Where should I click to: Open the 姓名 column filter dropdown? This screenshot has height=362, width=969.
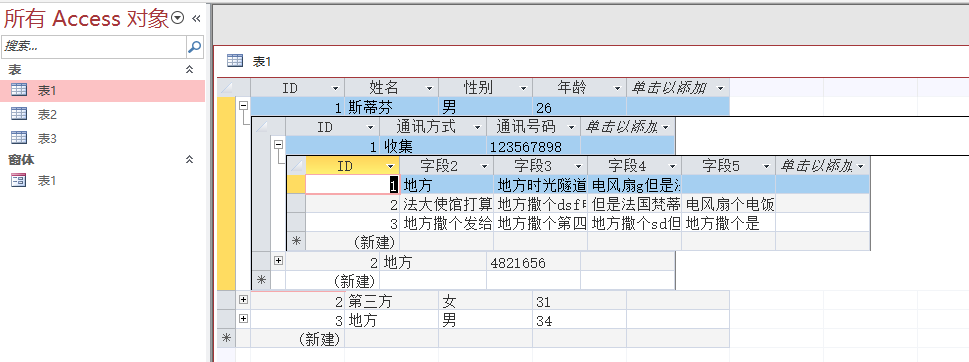[x=429, y=88]
